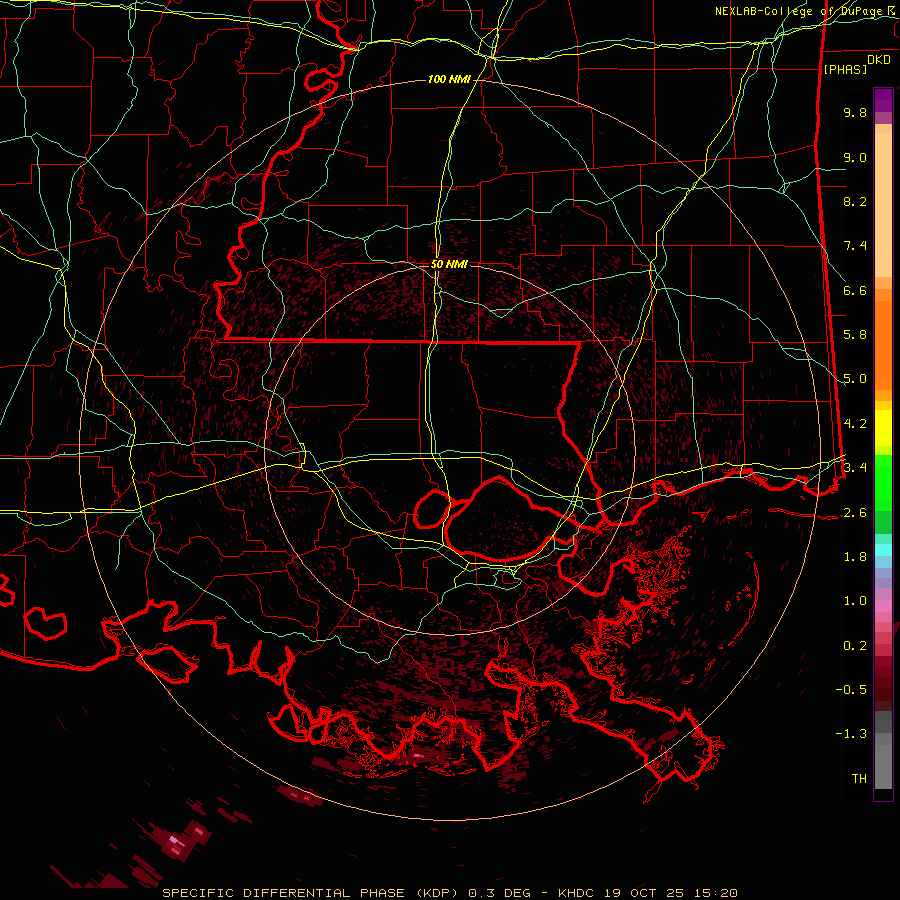
Task: Click the 0.2 value on color scale
Action: (x=855, y=646)
